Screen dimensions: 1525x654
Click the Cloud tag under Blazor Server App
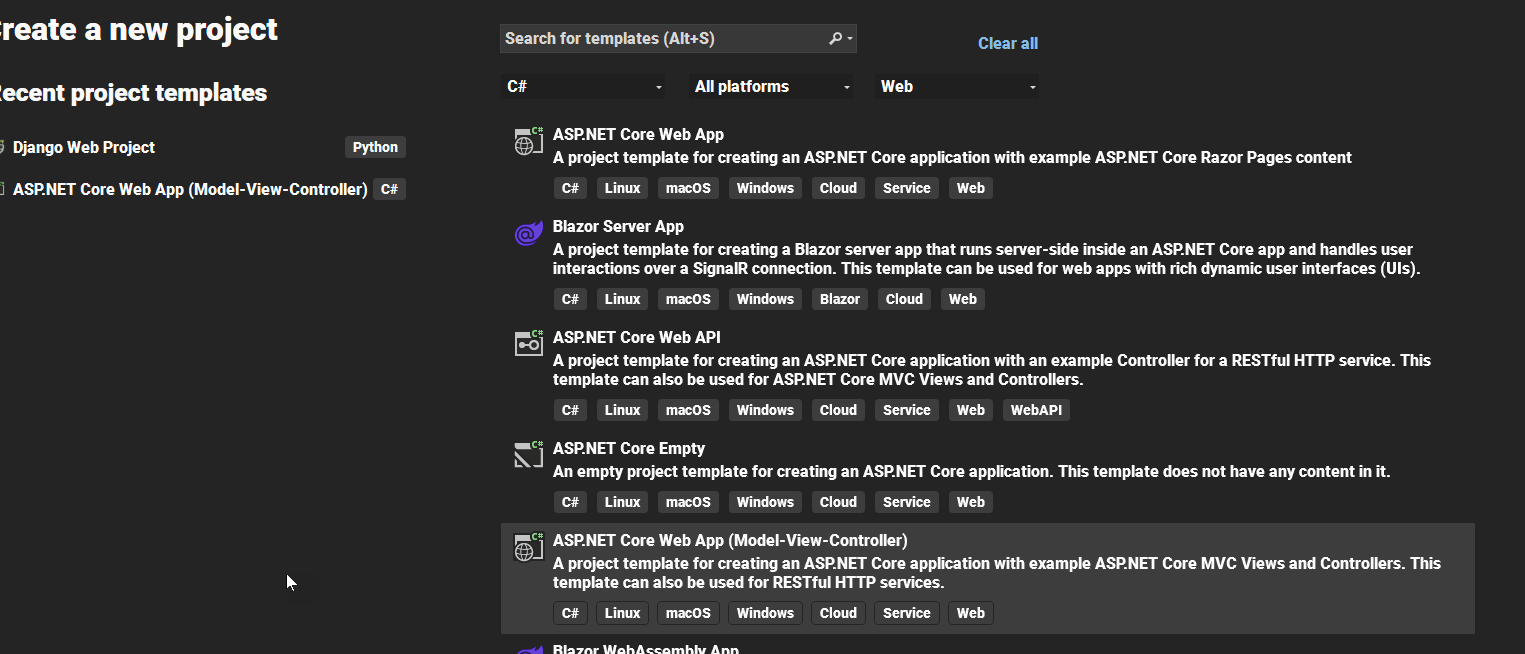coord(904,299)
